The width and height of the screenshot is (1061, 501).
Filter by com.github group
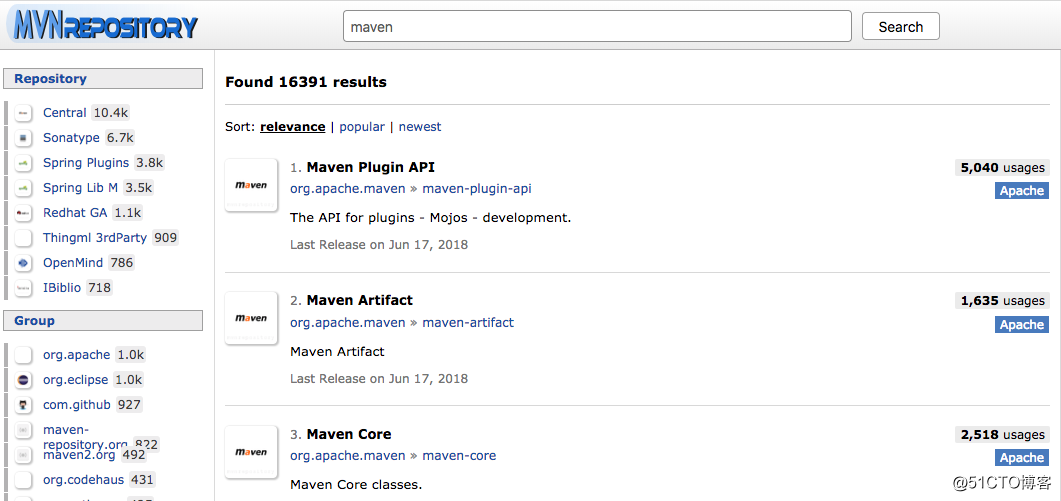pyautogui.click(x=76, y=405)
